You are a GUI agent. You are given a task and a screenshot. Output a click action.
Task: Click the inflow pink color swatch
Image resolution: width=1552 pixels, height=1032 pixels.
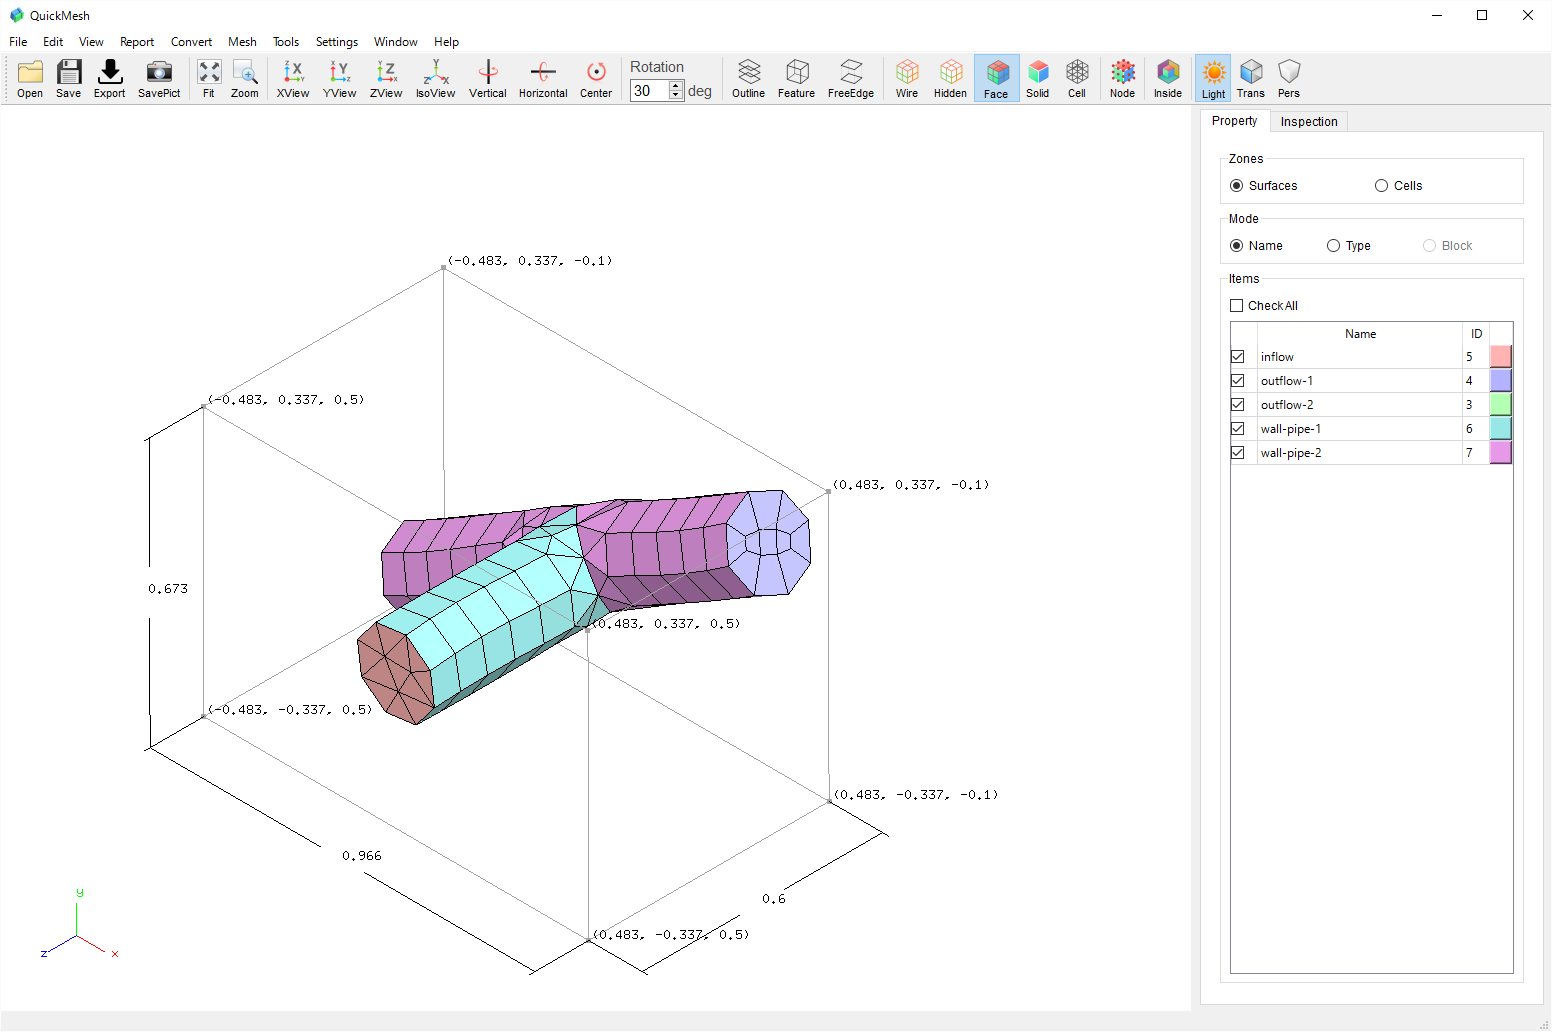click(1500, 357)
